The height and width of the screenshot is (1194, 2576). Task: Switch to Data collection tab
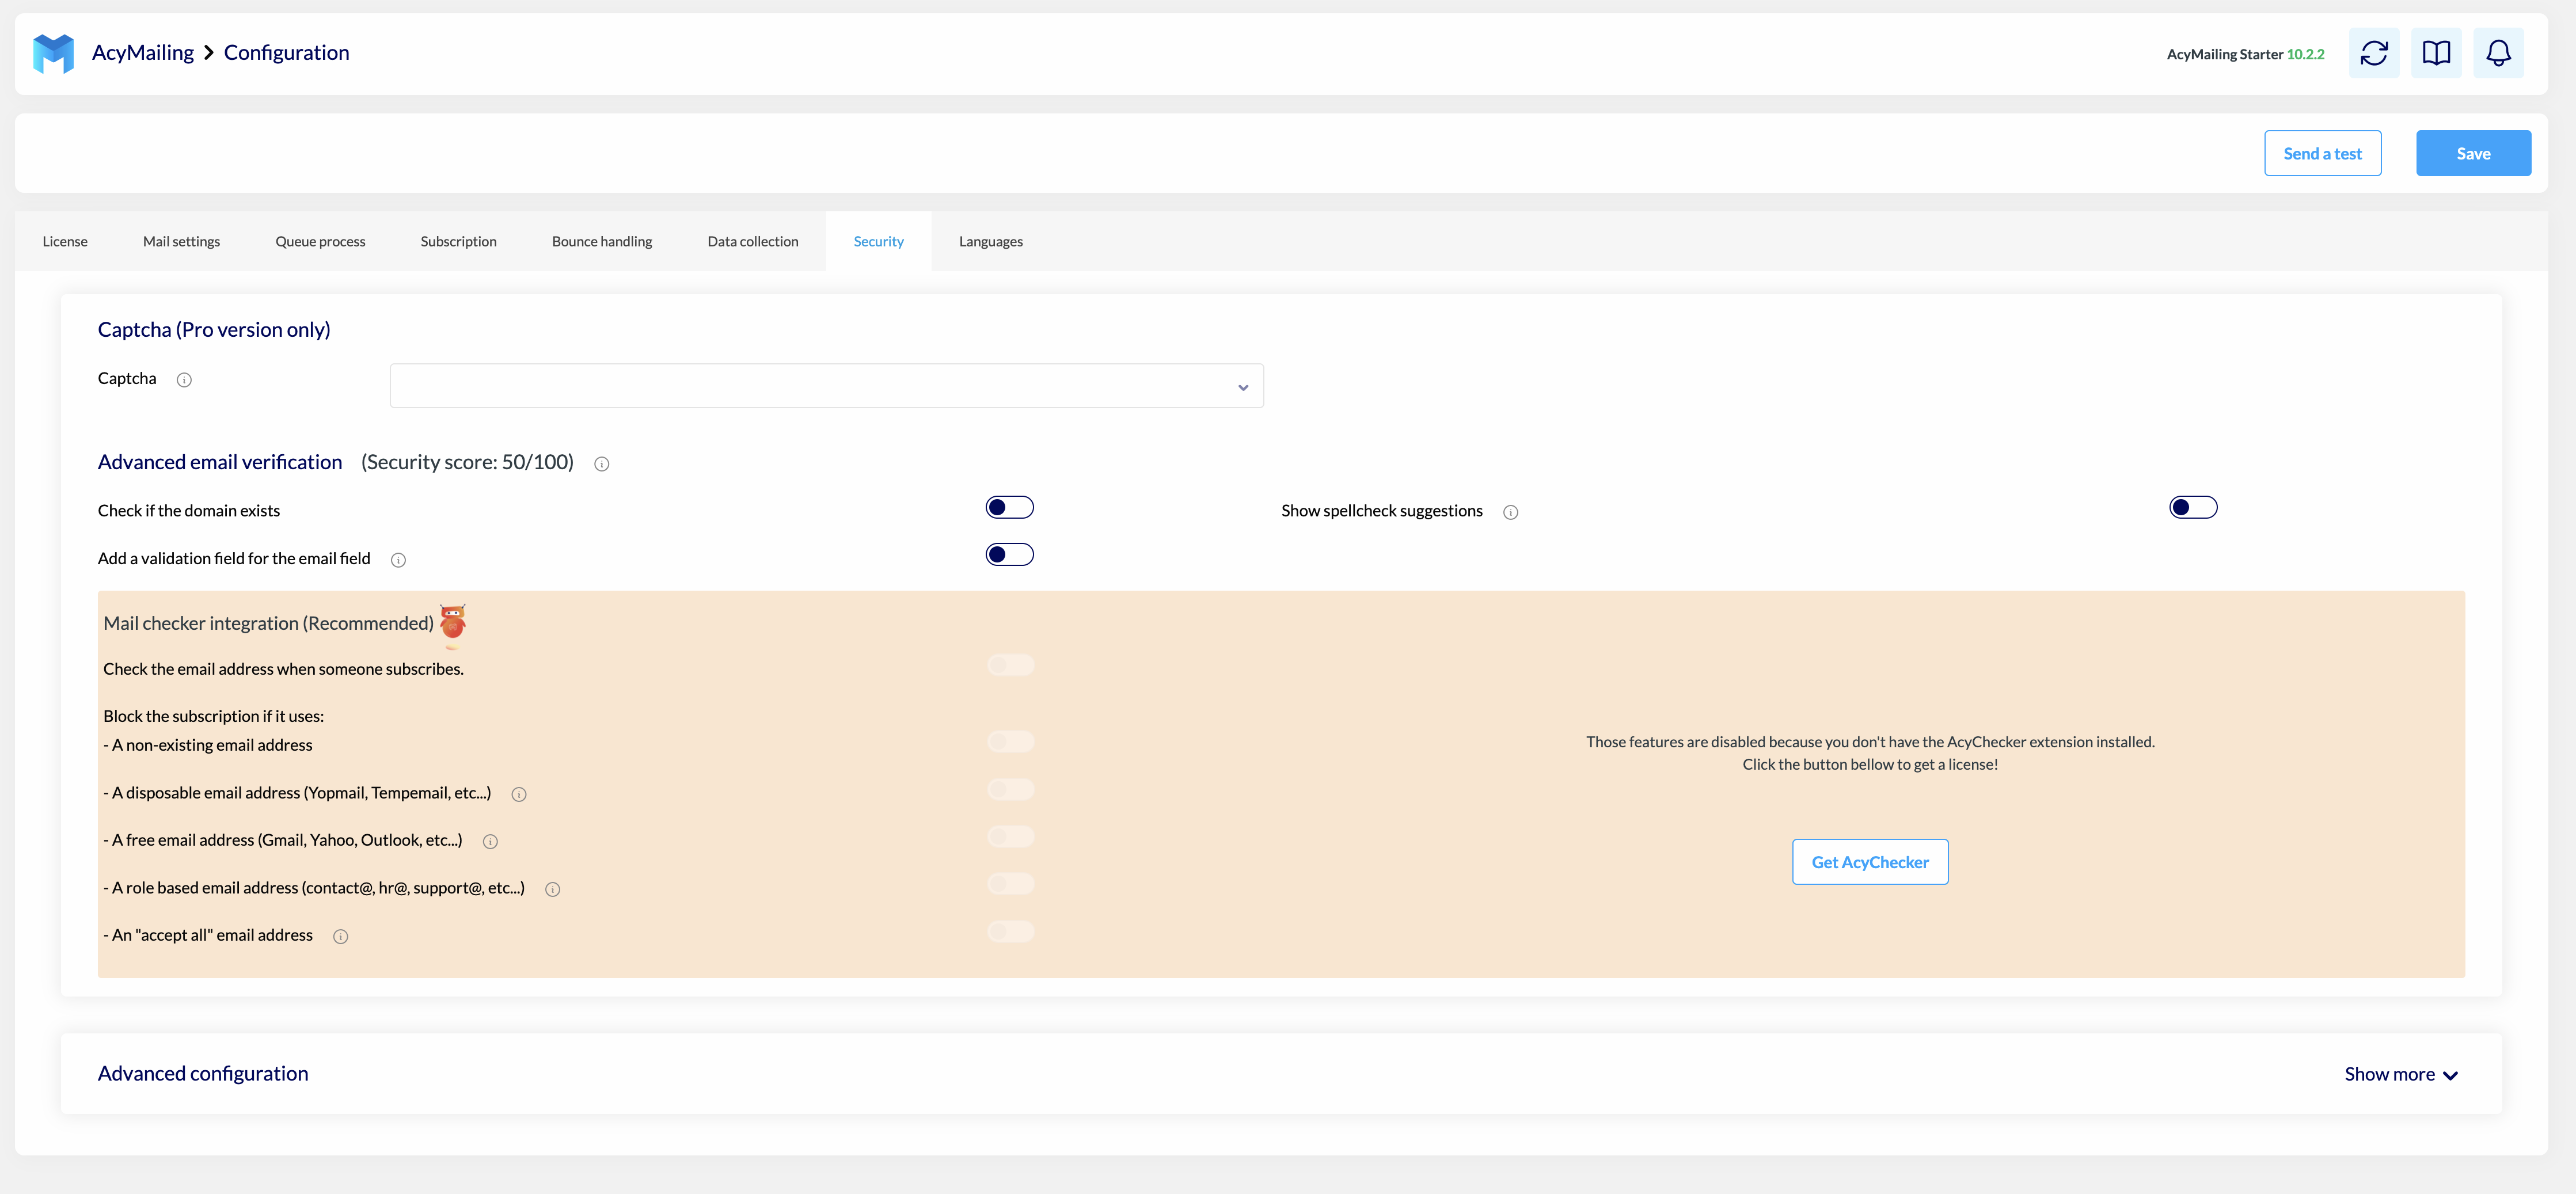coord(753,241)
